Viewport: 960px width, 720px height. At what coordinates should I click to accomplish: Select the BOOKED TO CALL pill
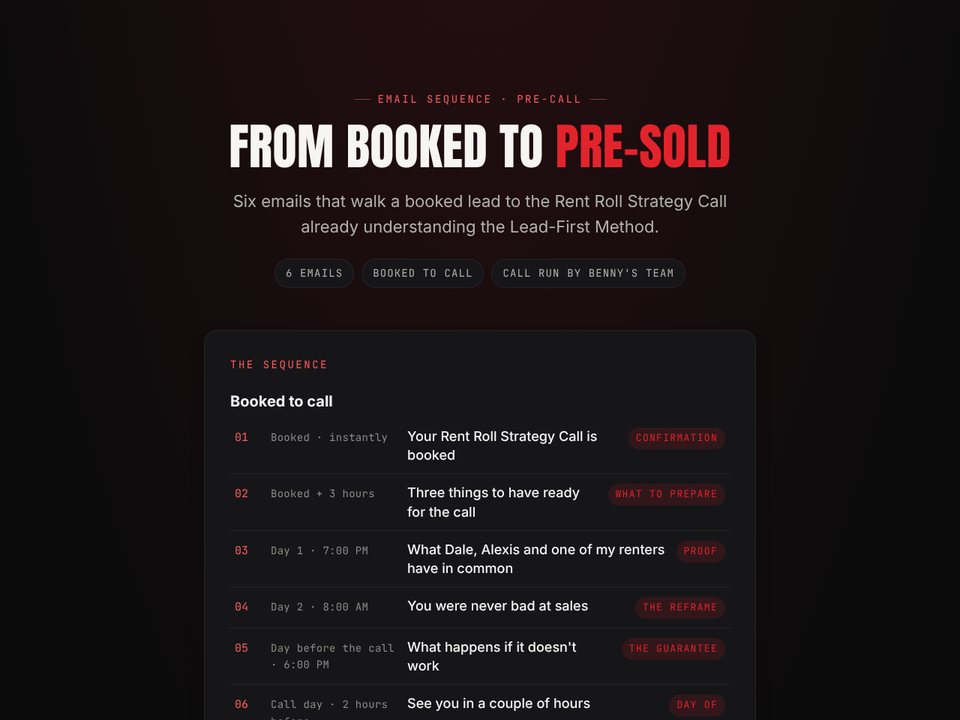(422, 273)
